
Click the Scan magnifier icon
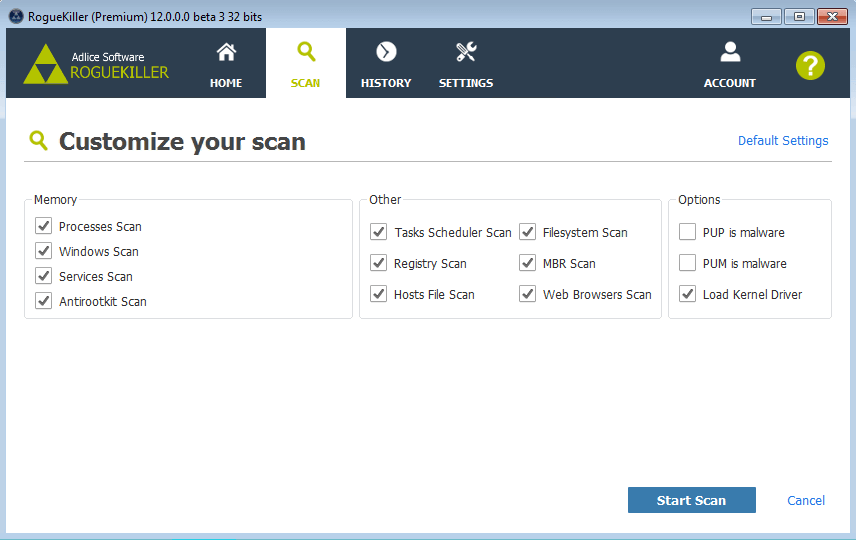[306, 51]
